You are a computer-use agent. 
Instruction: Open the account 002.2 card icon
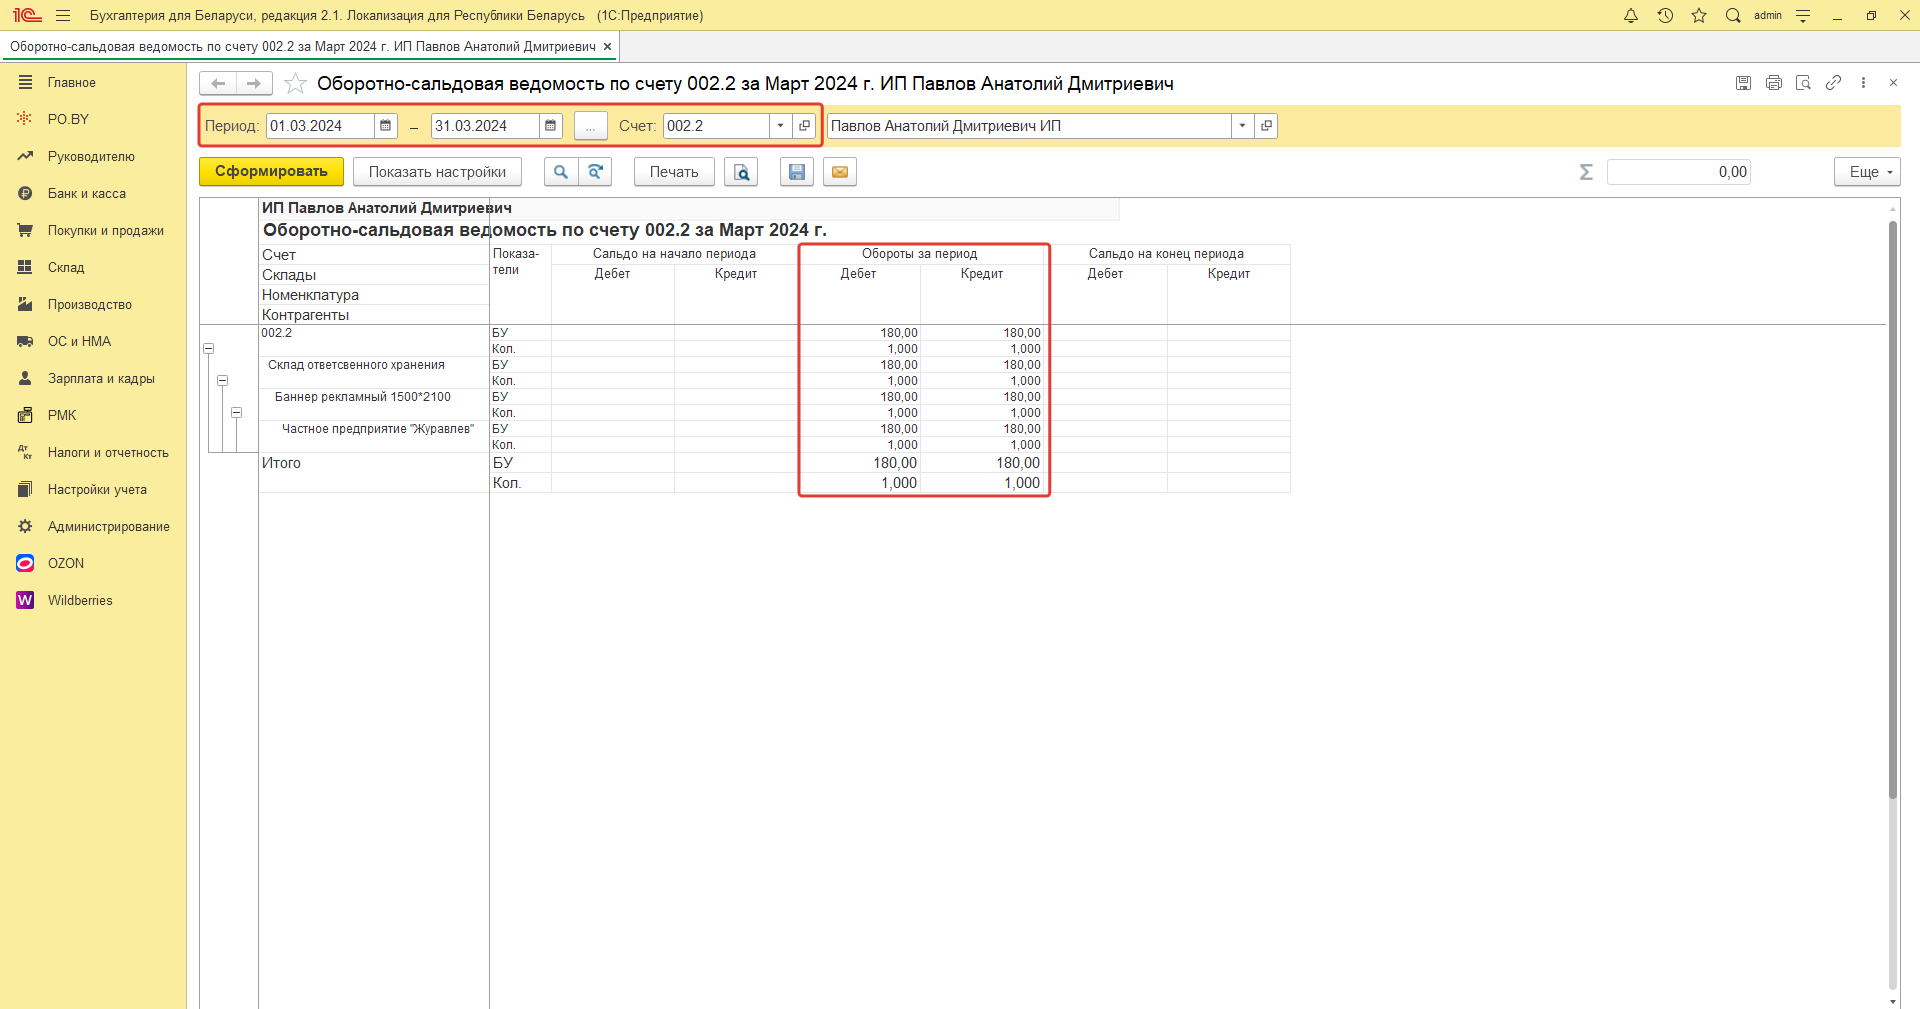[x=805, y=126]
